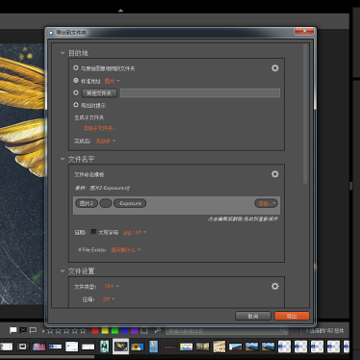Image resolution: width=360 pixels, height=360 pixels.
Task: Open the If File Exists dropdown
Action: click(126, 250)
